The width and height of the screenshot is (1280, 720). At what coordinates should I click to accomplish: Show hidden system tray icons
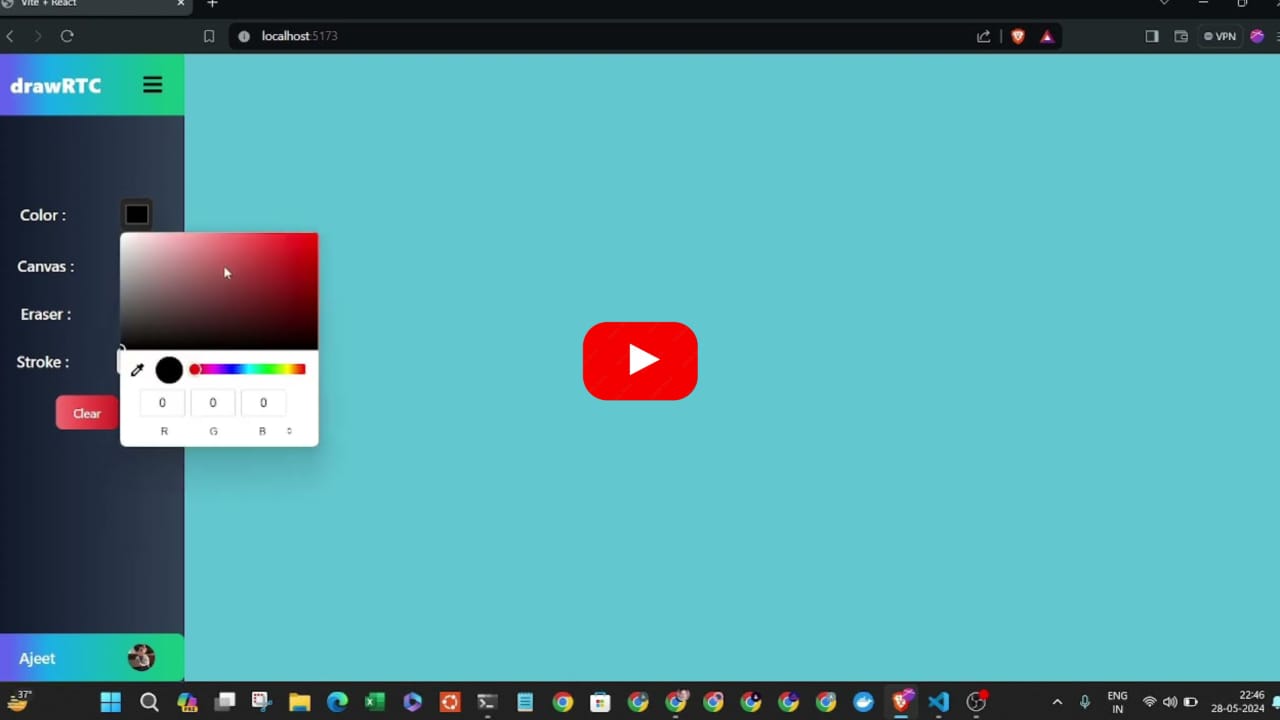click(1057, 702)
